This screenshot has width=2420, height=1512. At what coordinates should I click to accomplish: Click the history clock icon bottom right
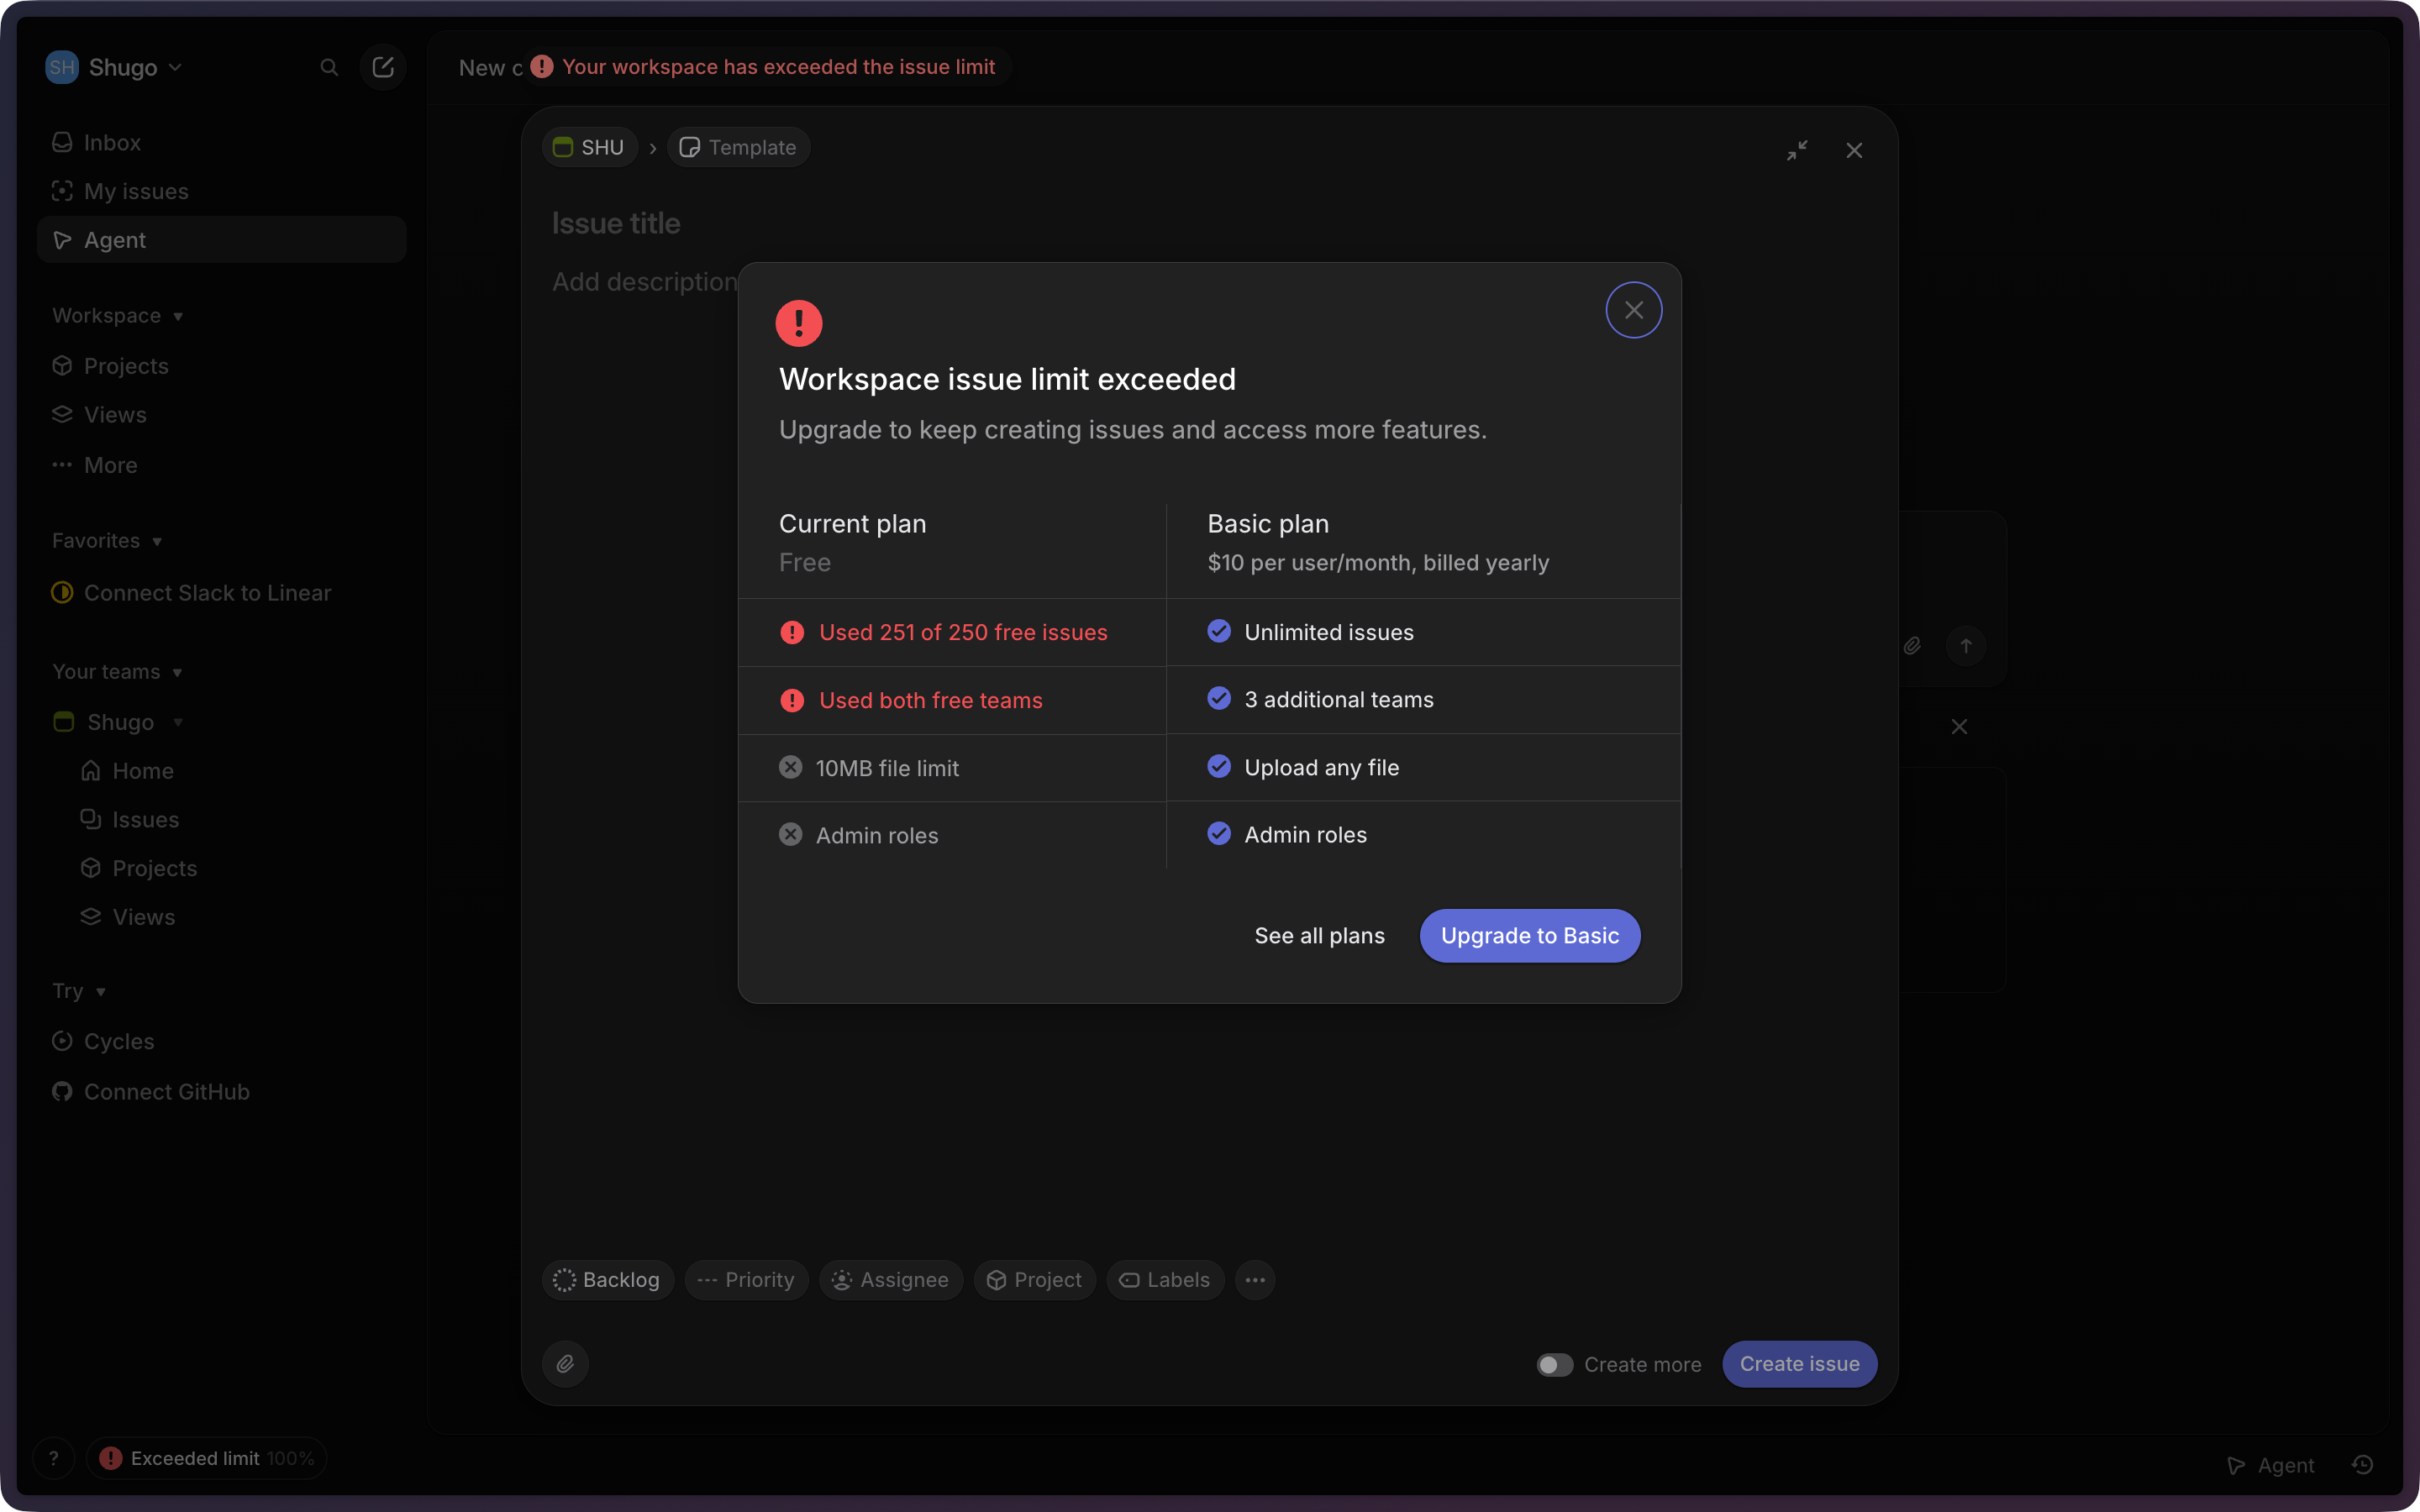pos(2363,1465)
